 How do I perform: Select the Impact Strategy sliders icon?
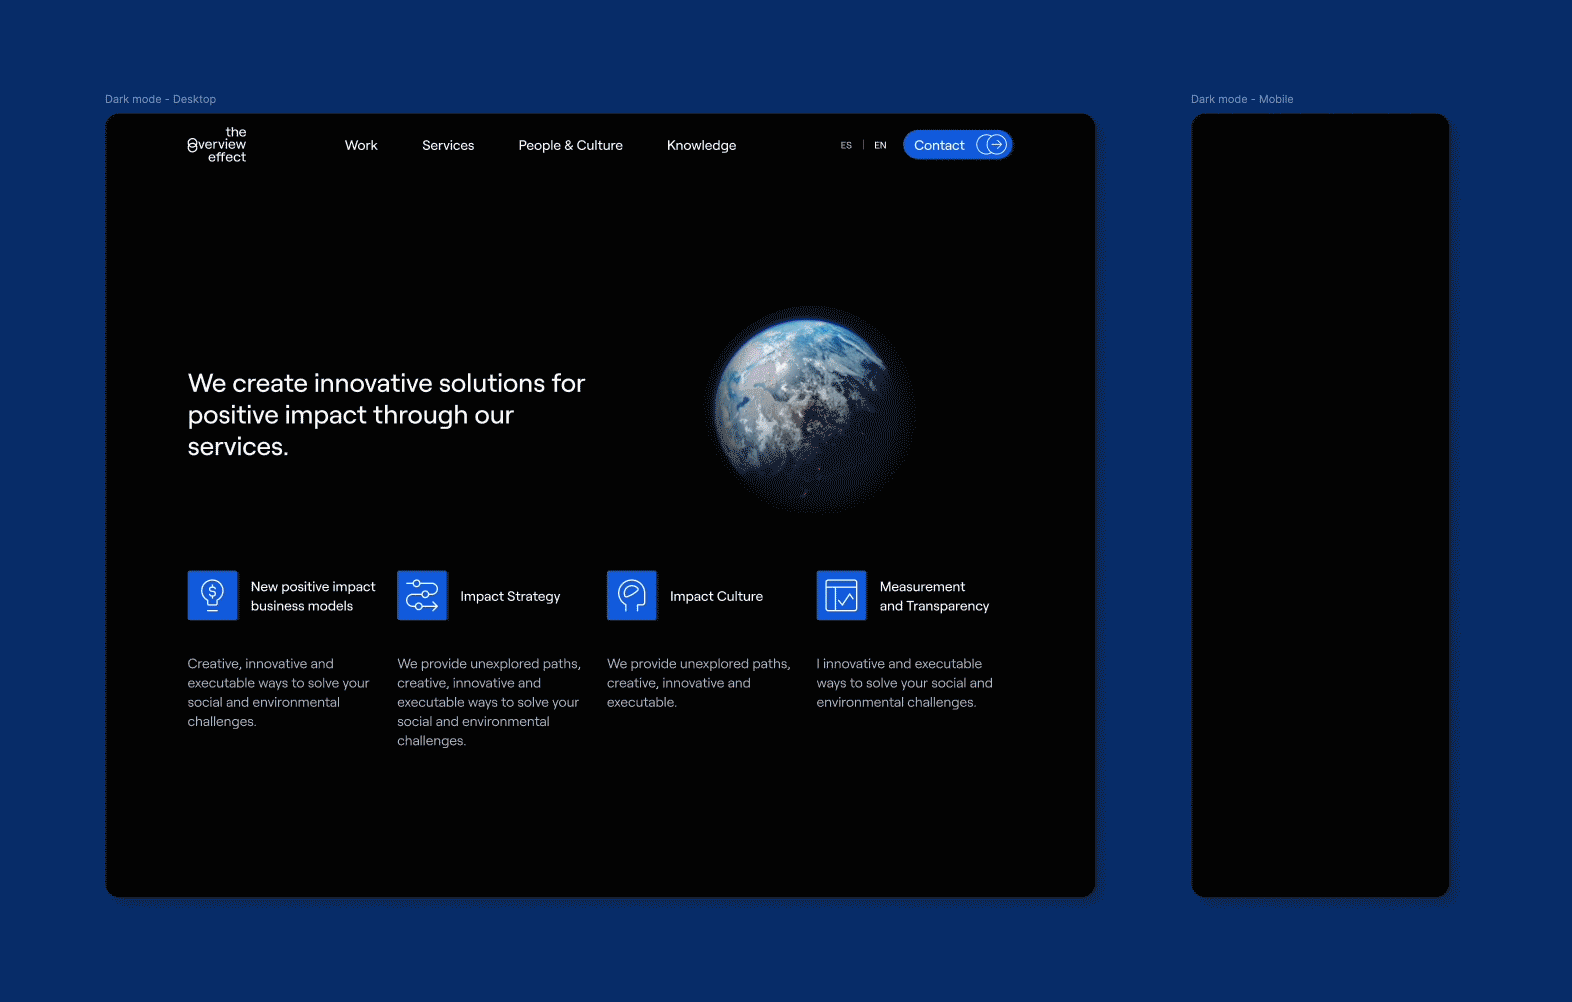[422, 595]
